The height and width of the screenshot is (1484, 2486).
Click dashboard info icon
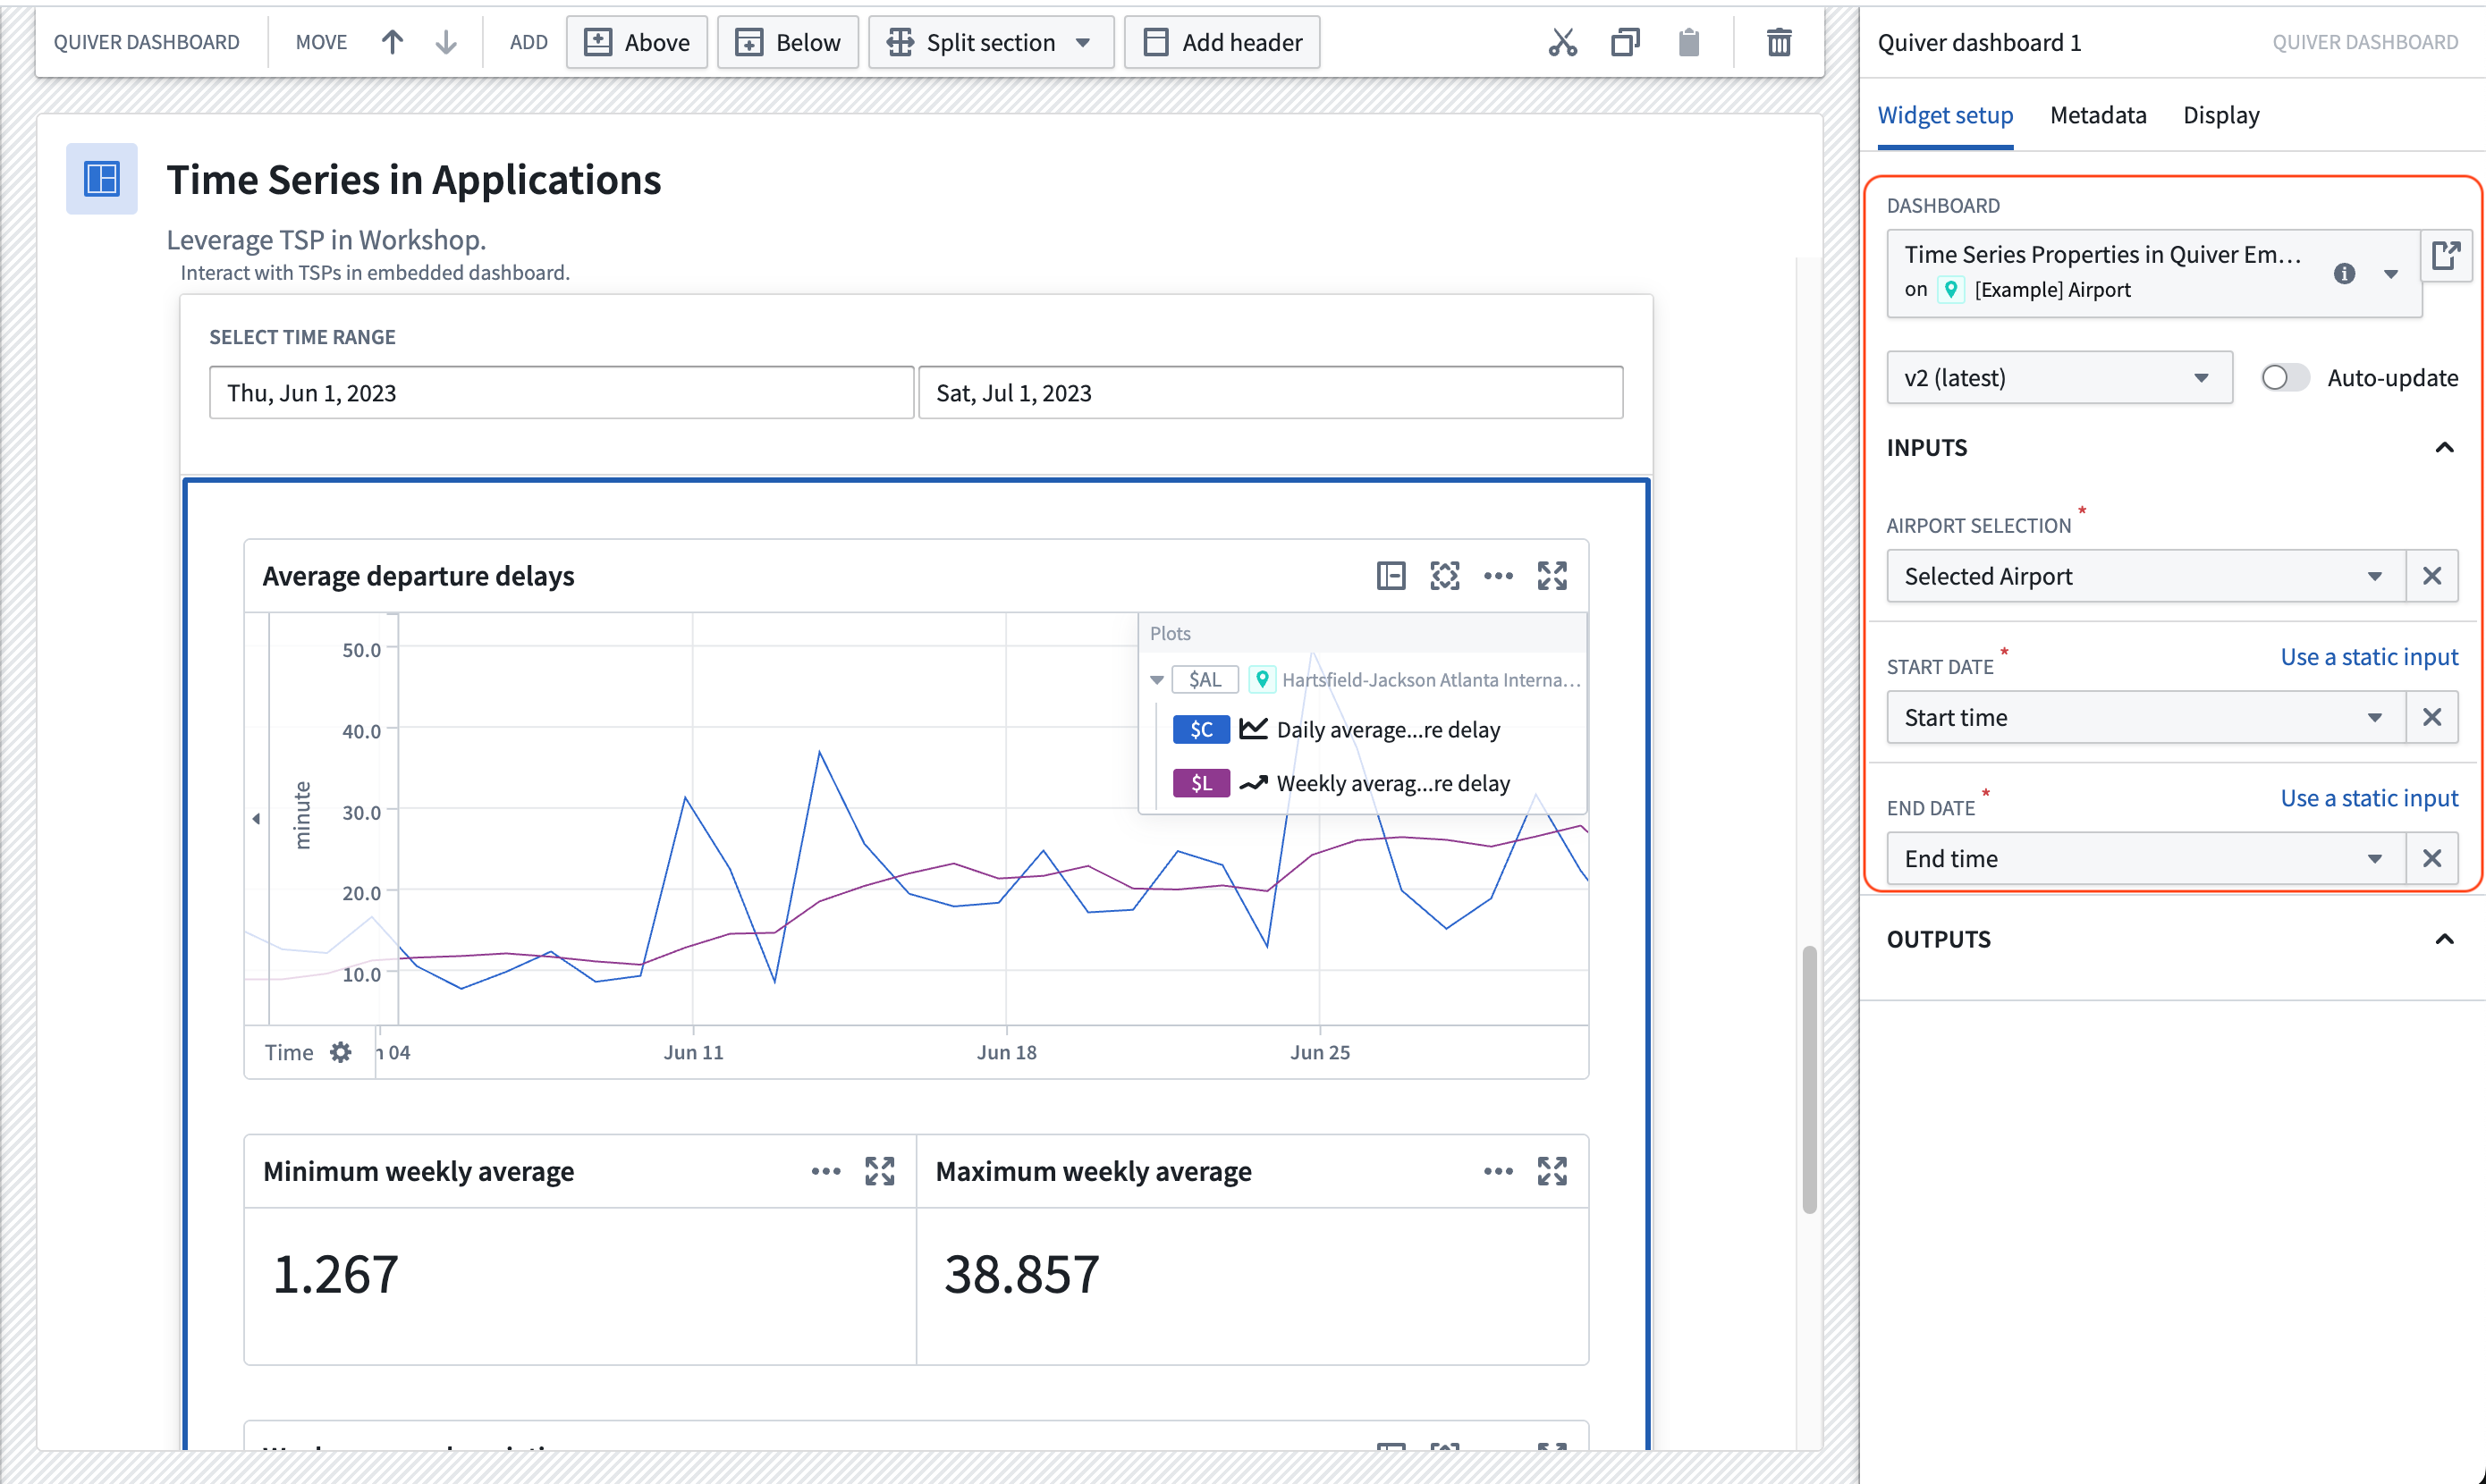coord(2344,273)
